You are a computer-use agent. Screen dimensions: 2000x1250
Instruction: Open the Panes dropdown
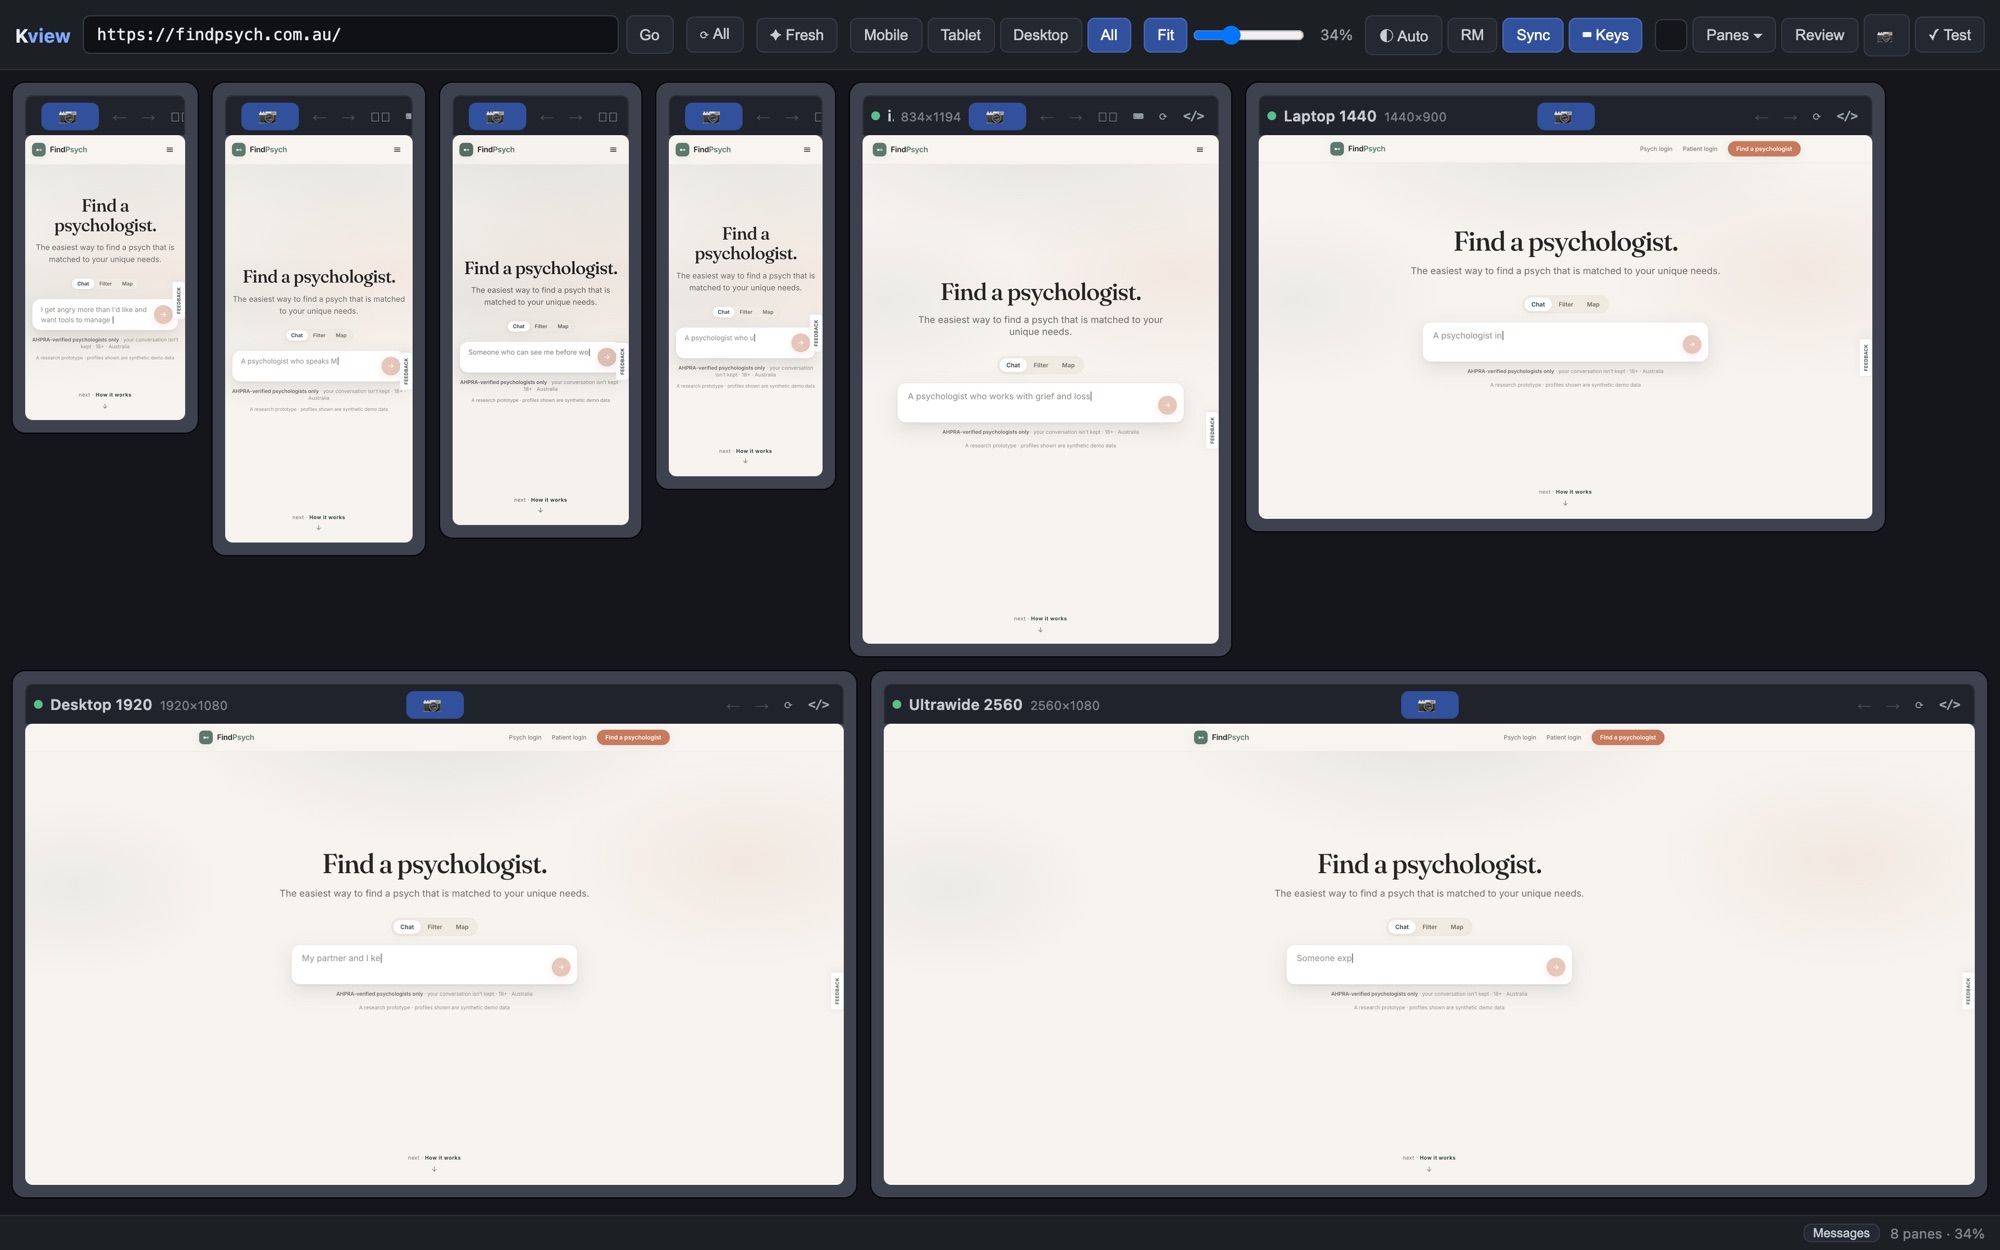click(1733, 35)
